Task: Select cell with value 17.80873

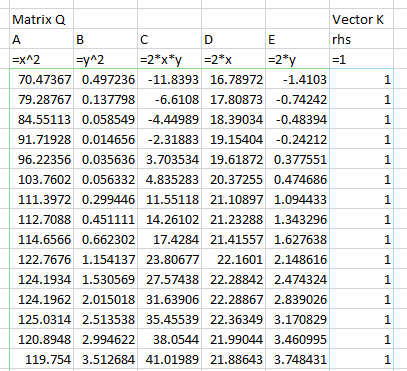Action: click(233, 99)
